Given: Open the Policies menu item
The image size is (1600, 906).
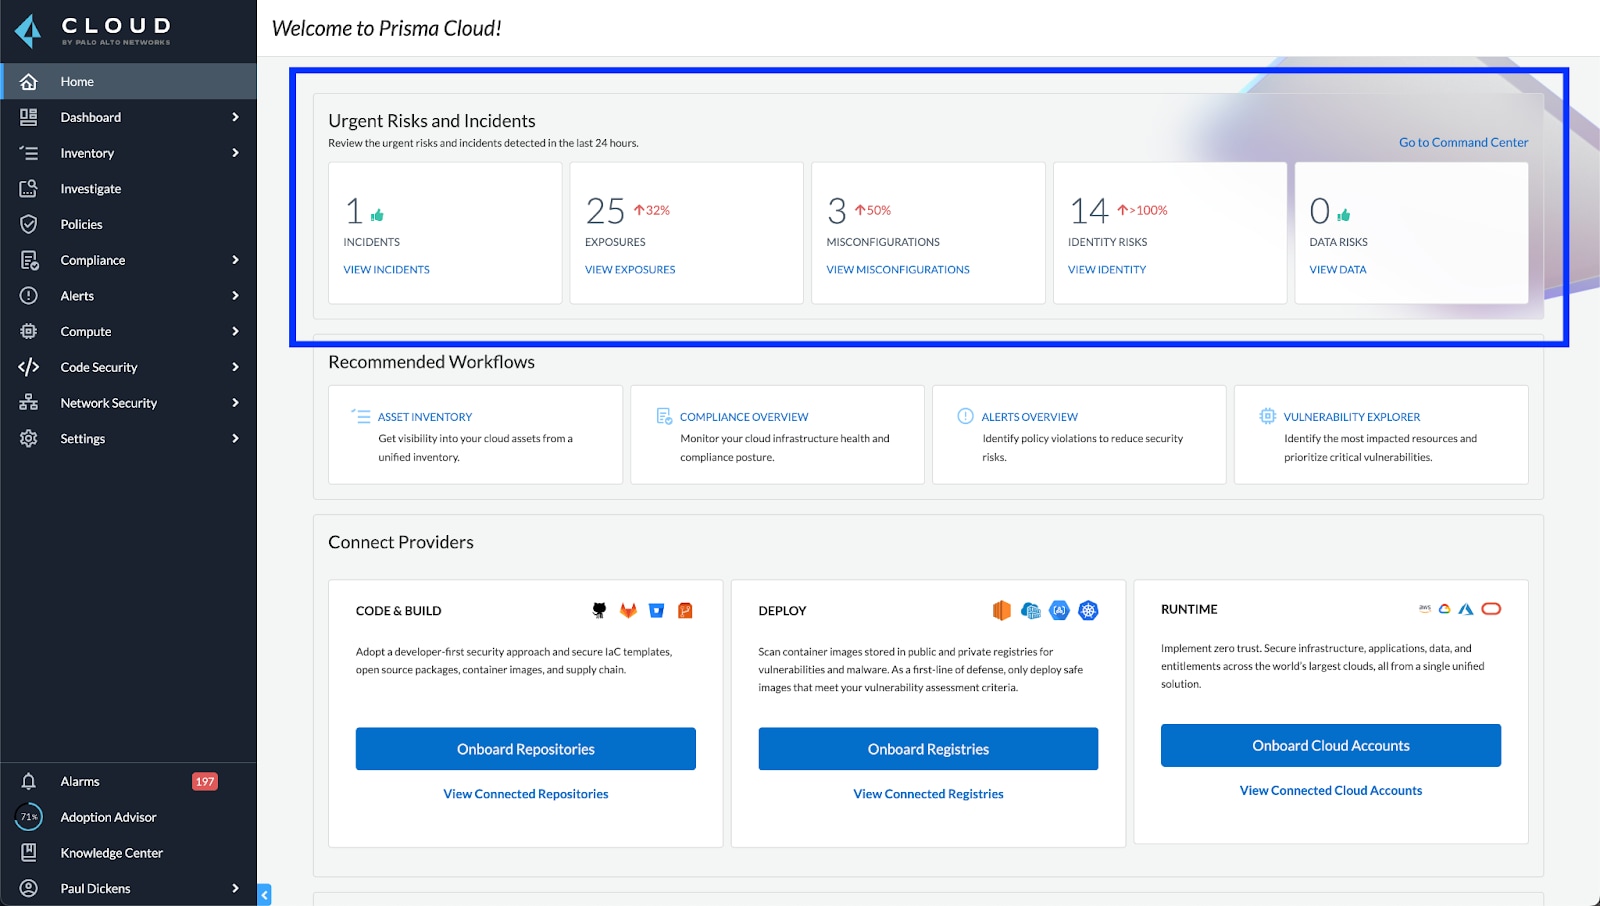Looking at the screenshot, I should pyautogui.click(x=128, y=224).
